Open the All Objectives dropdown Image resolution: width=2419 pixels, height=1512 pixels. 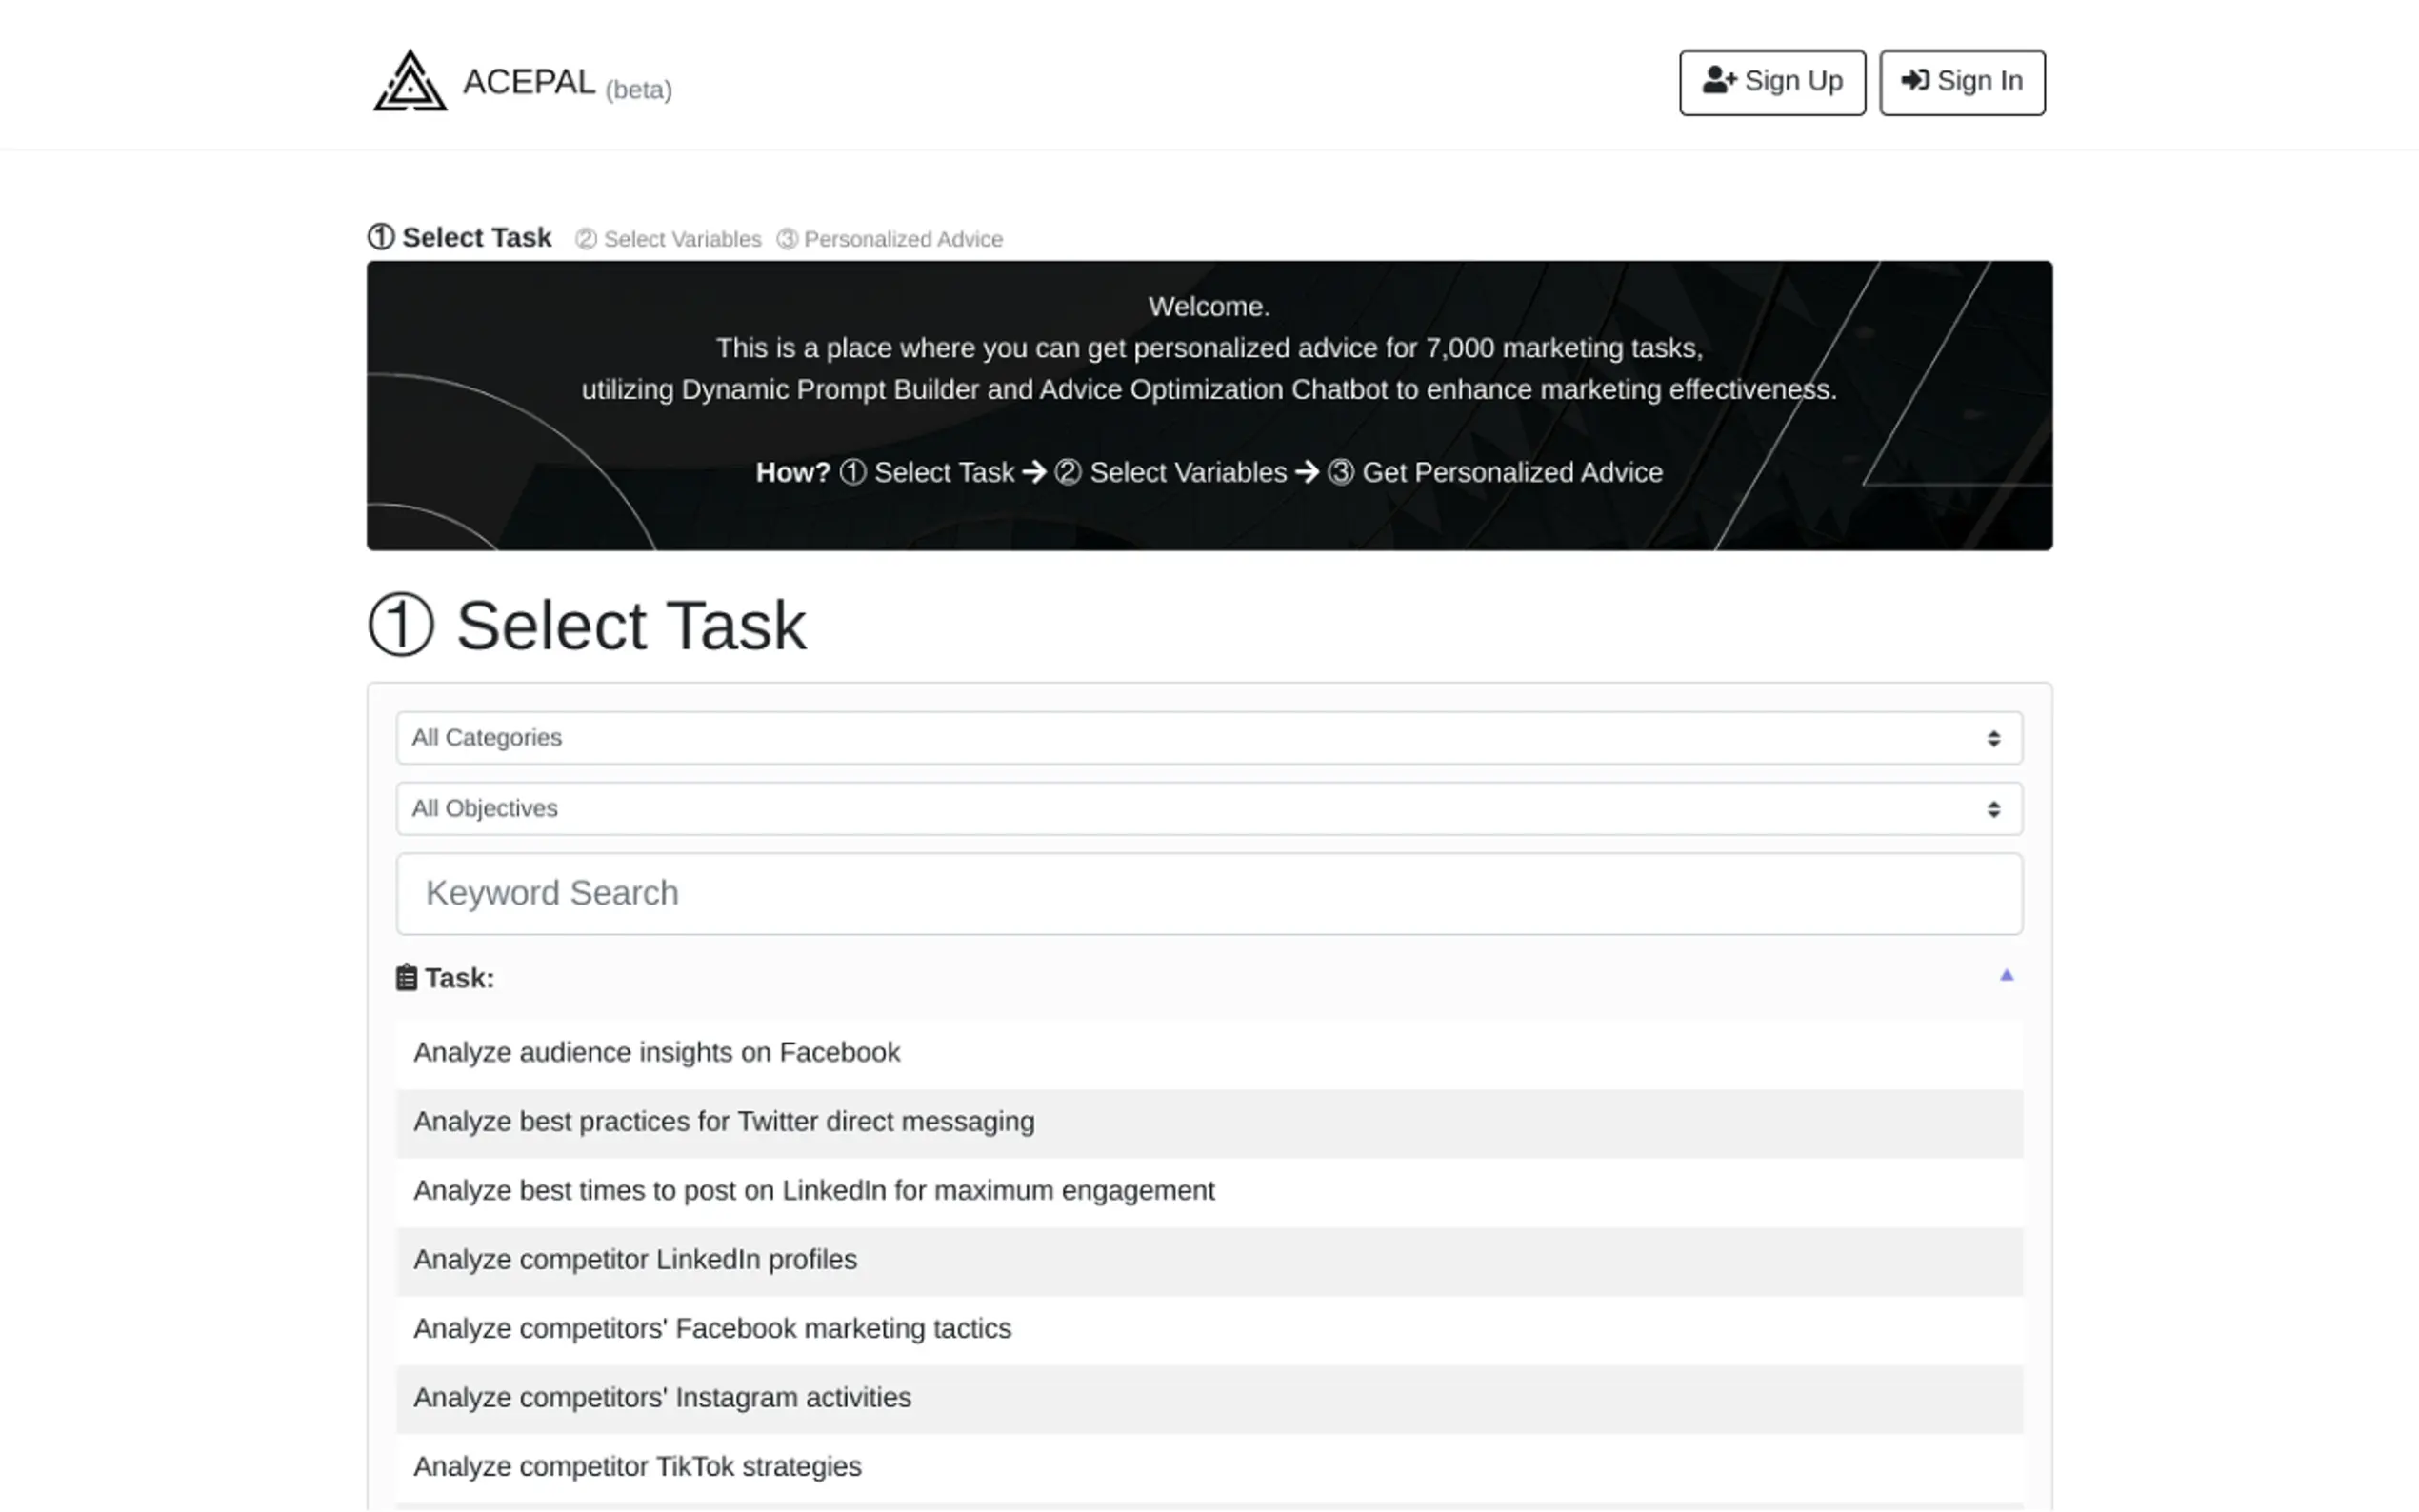[x=1208, y=808]
